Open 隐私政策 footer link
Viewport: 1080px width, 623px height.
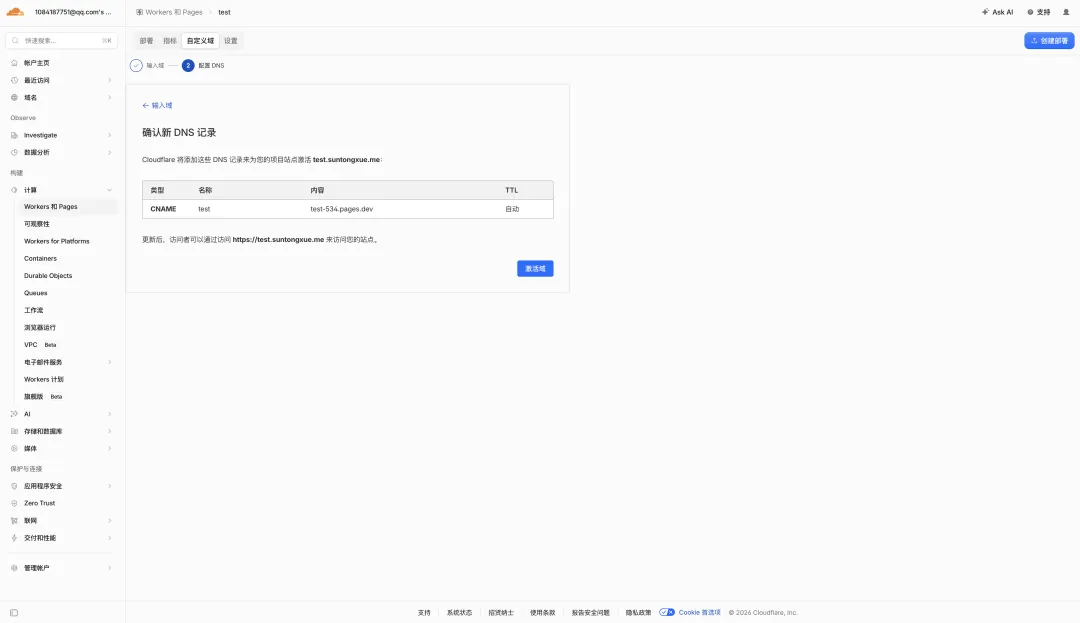[x=638, y=613]
